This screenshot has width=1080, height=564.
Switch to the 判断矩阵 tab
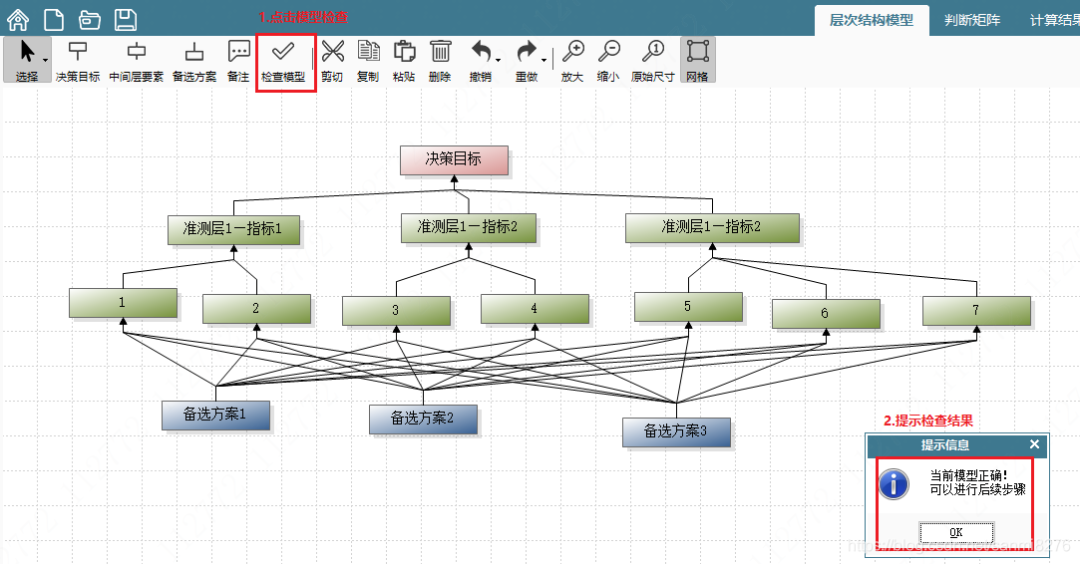[x=972, y=21]
